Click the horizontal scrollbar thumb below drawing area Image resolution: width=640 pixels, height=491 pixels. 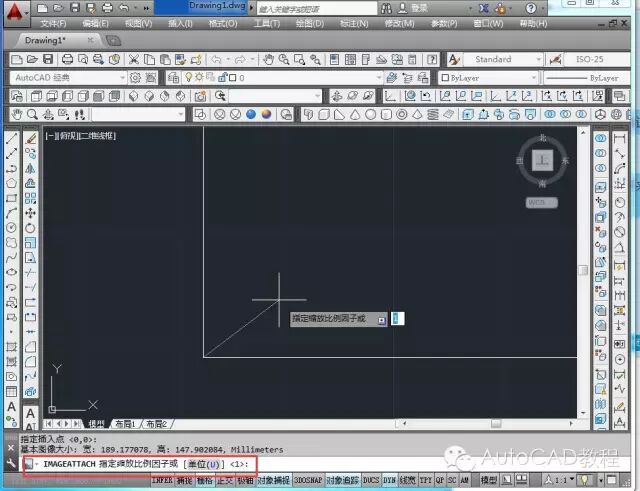tap(496, 424)
